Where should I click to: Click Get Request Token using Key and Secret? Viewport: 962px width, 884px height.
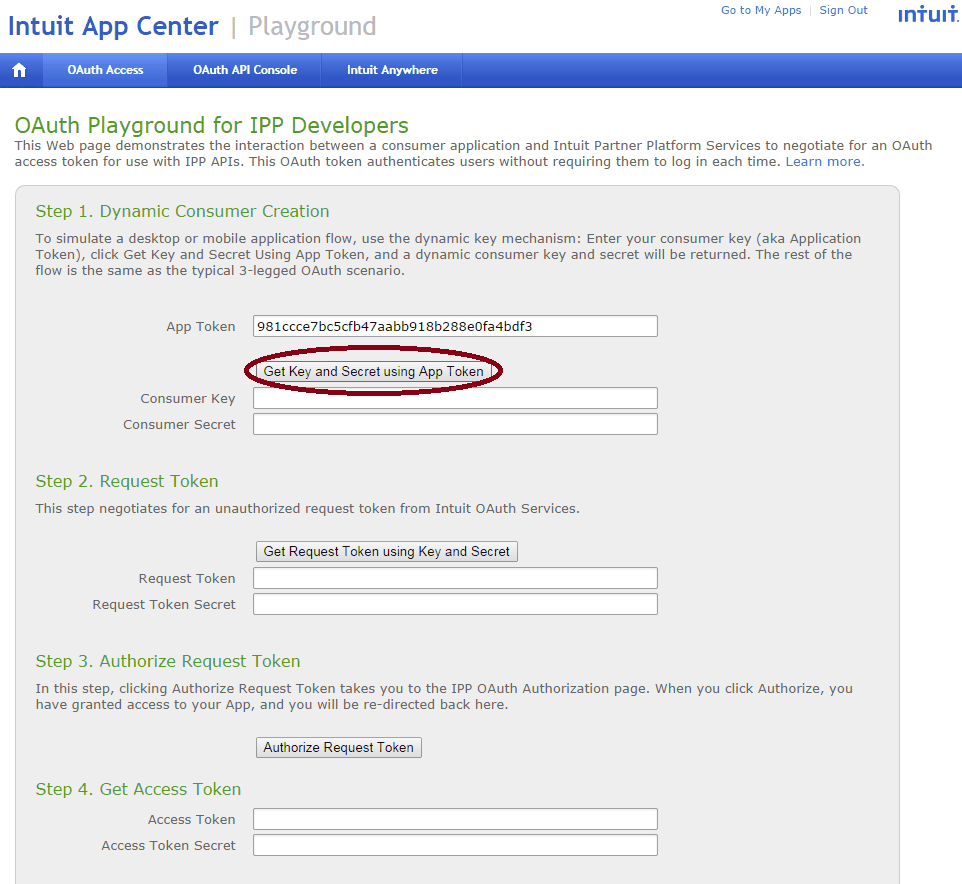point(387,552)
